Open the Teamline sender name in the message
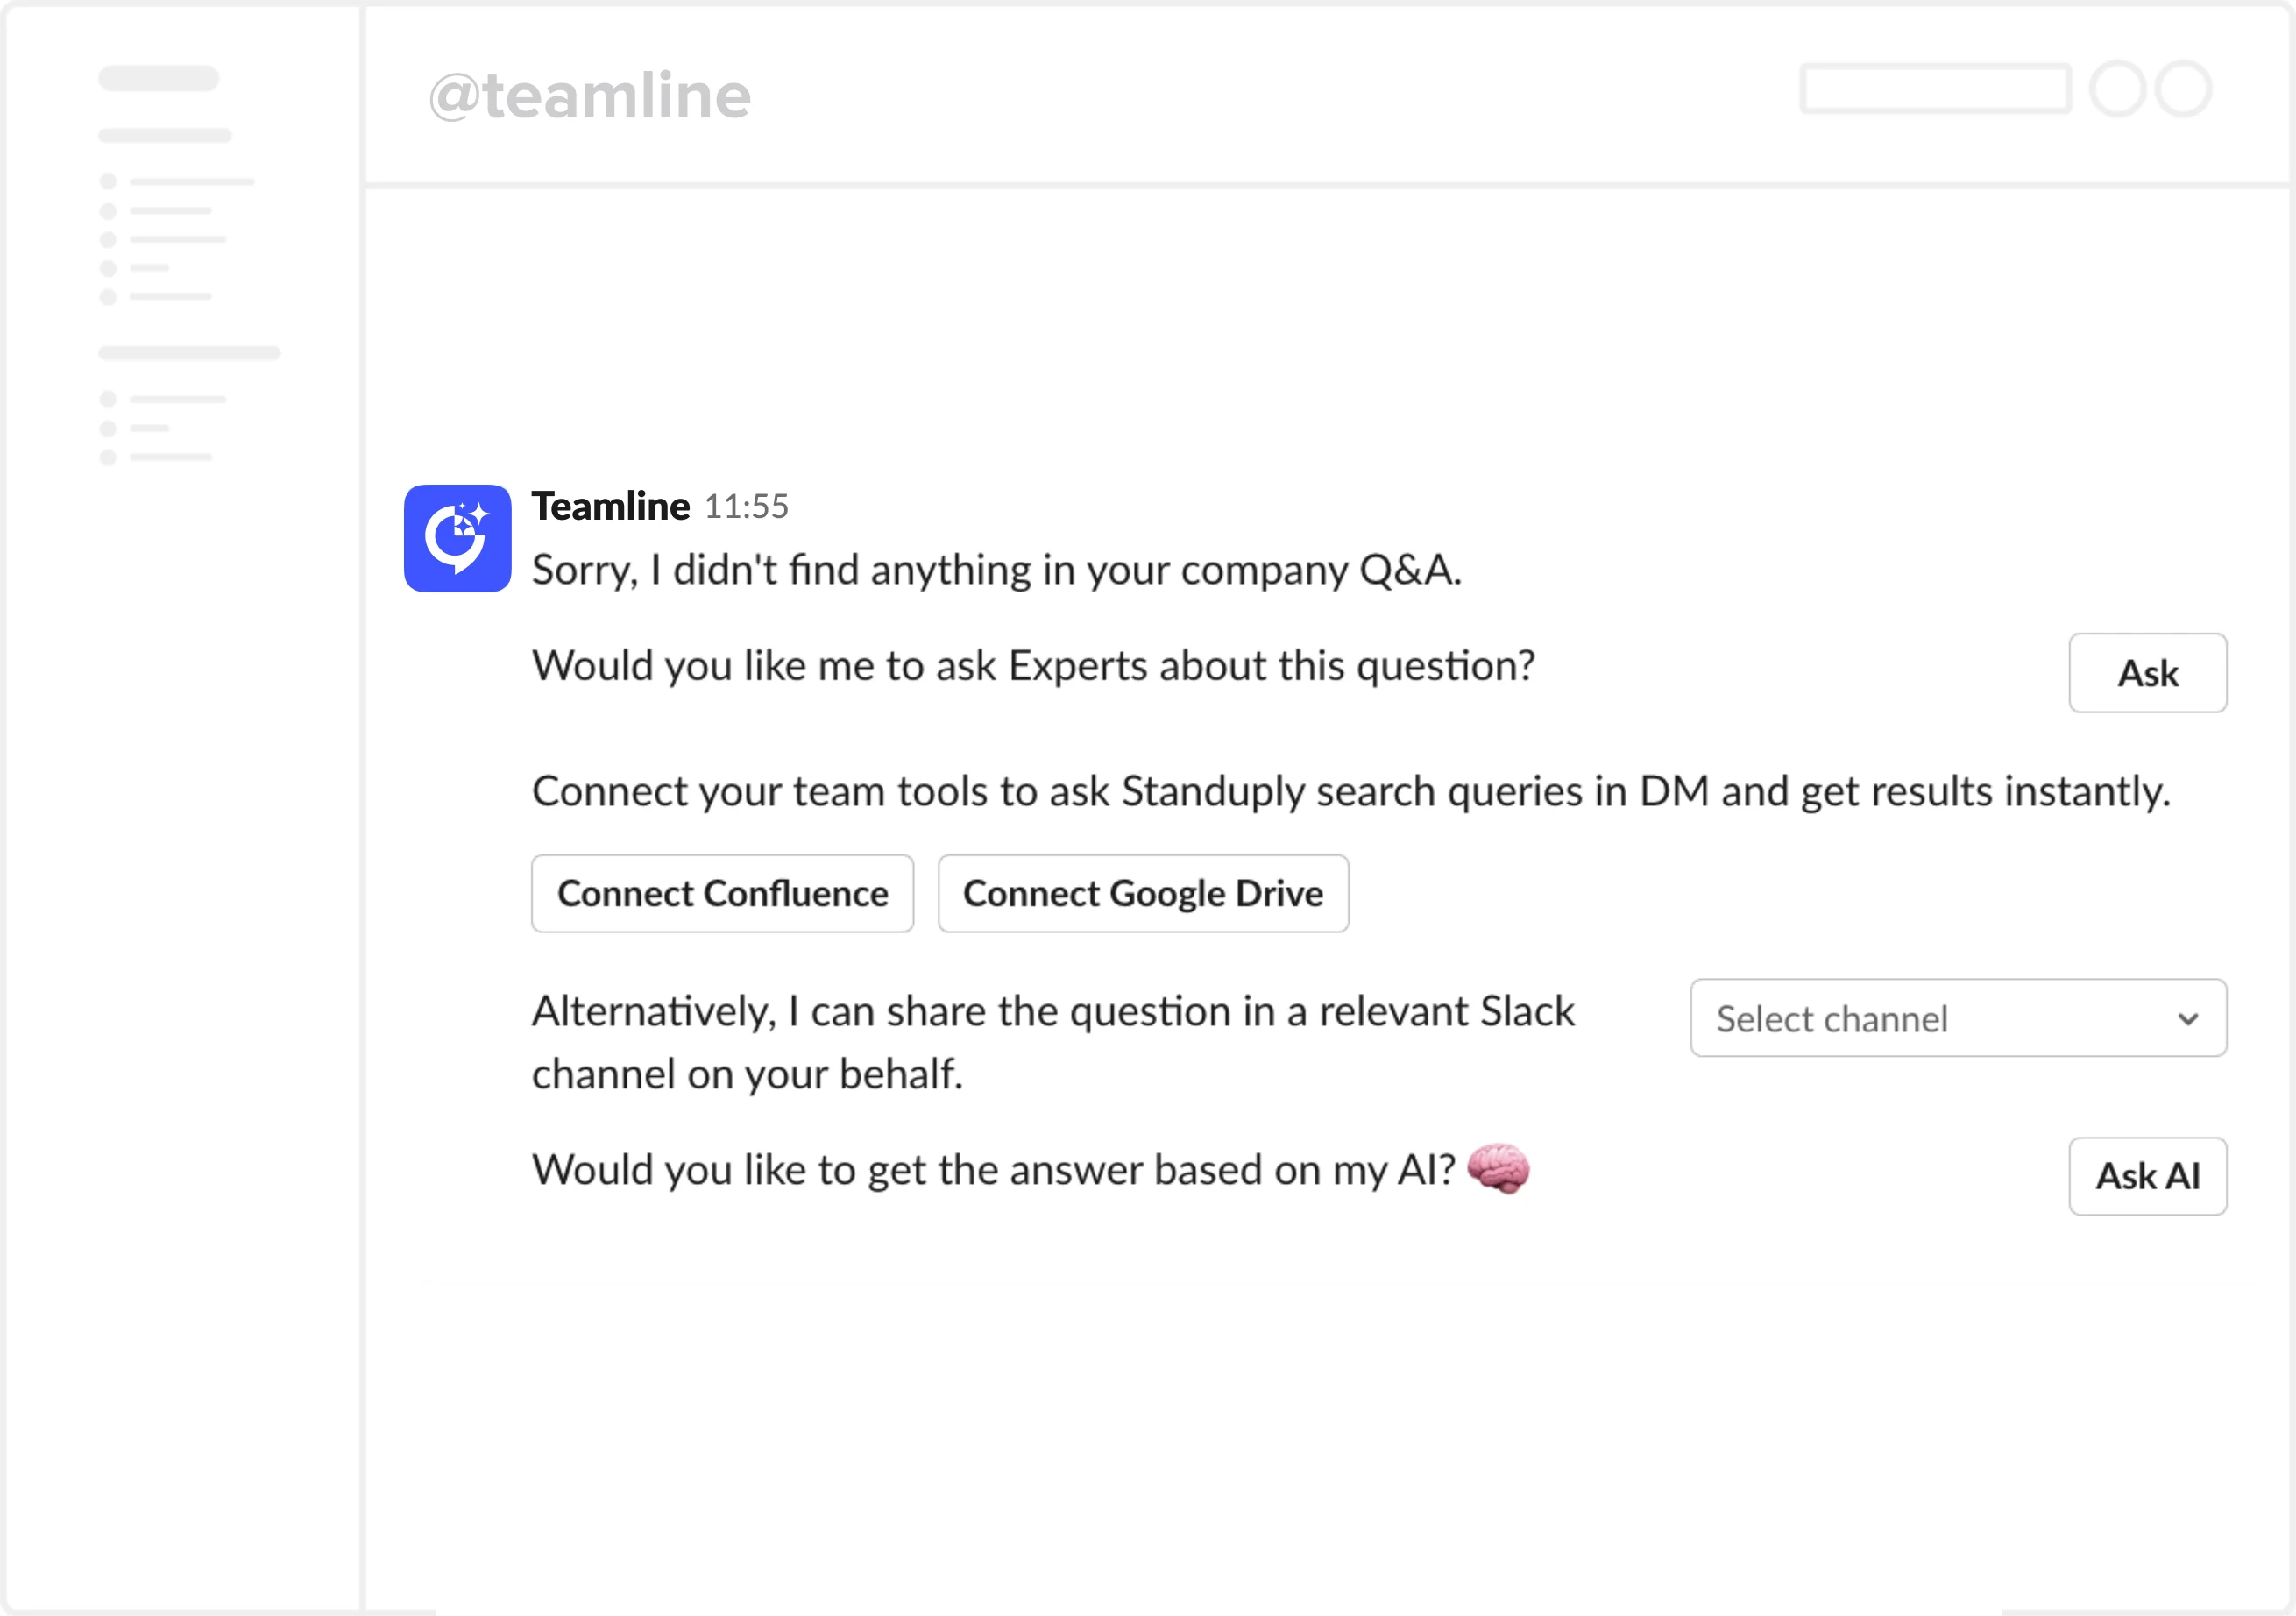 coord(610,506)
